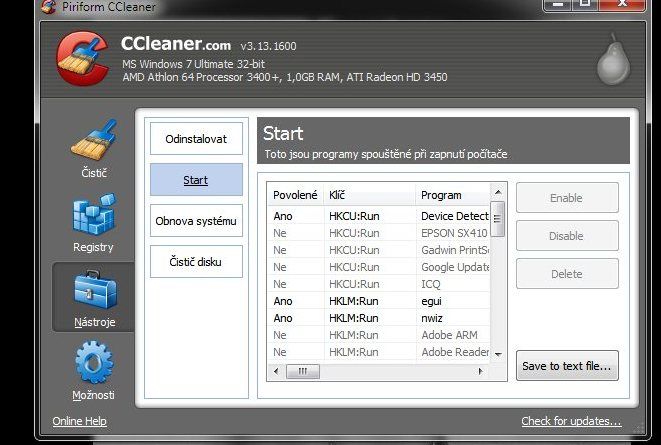Screen dimensions: 661x445
Task: Select the nwiz startup entry
Action: (x=379, y=318)
